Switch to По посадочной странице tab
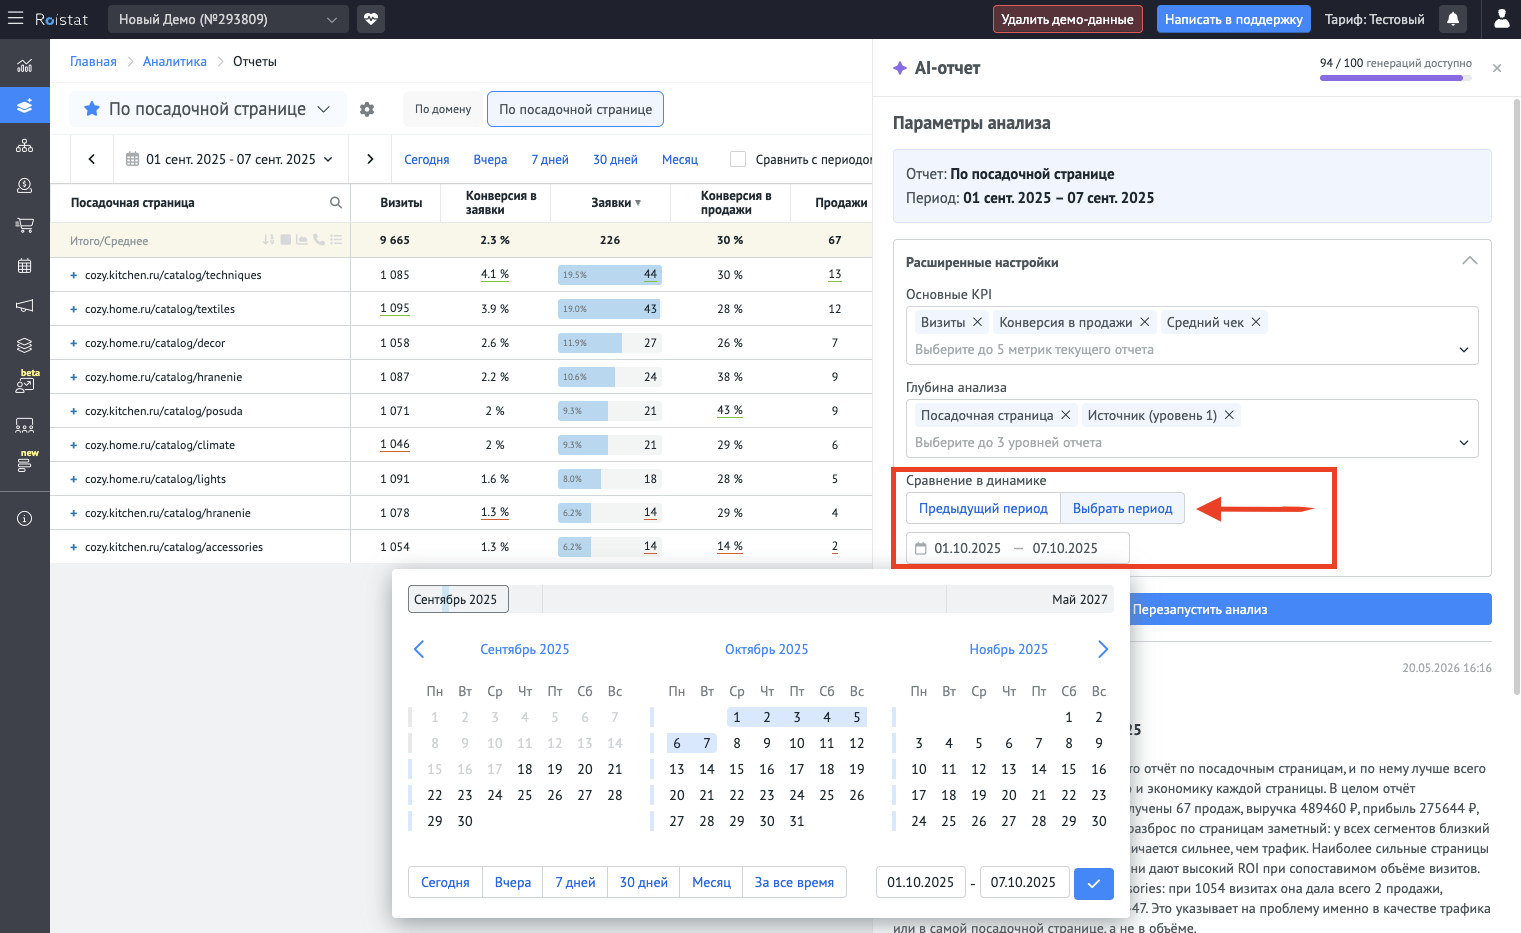Screen dimensions: 1521x933 [575, 109]
